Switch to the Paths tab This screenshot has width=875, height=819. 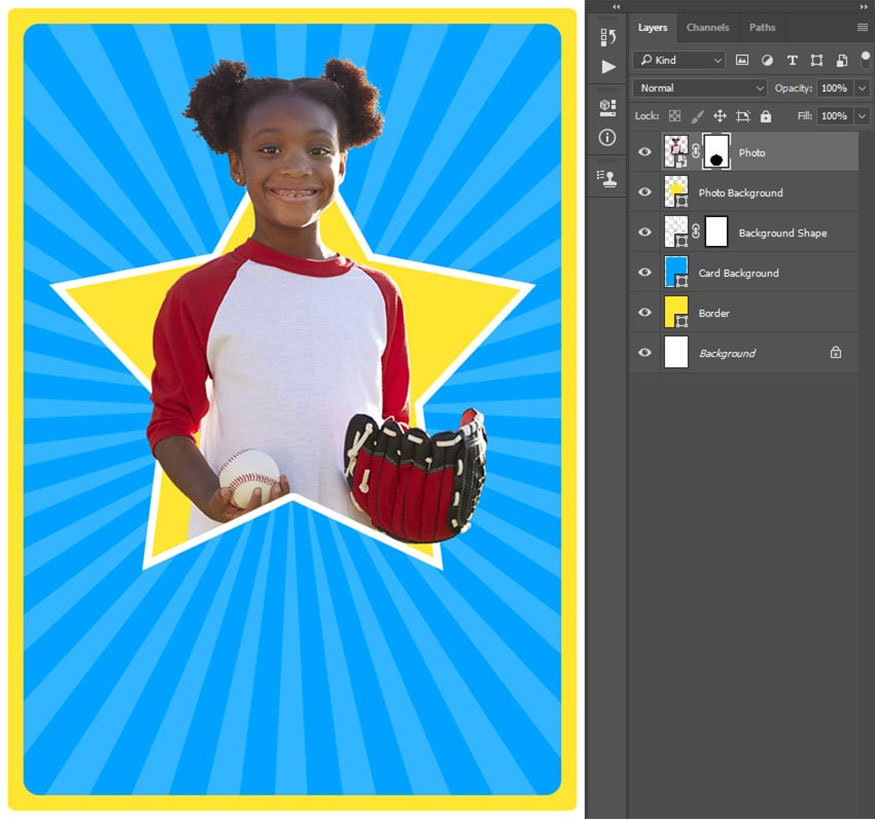point(762,28)
